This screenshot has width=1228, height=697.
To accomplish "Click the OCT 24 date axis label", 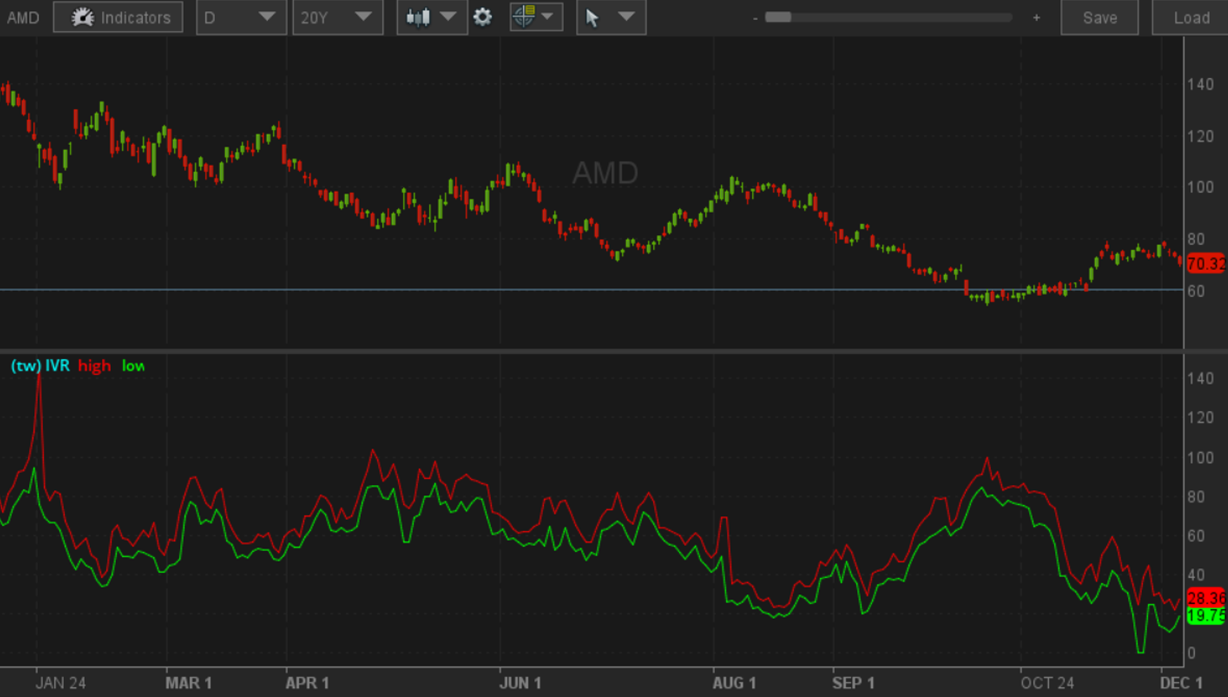I will [x=1047, y=683].
